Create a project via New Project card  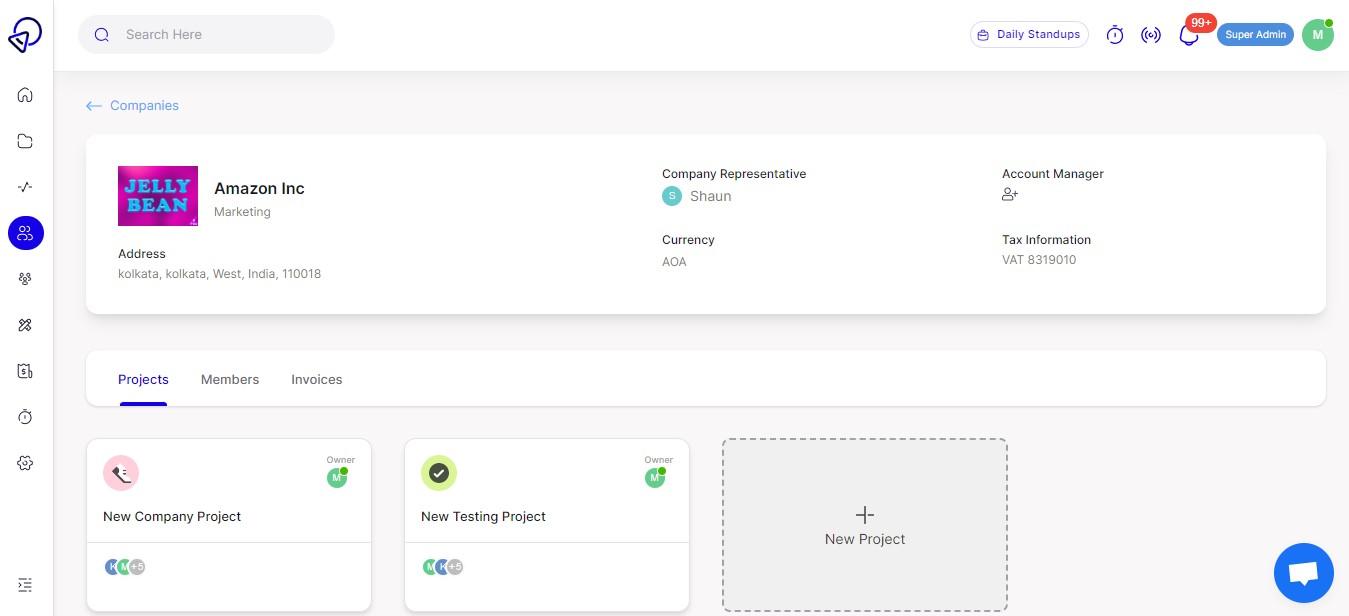(x=864, y=524)
